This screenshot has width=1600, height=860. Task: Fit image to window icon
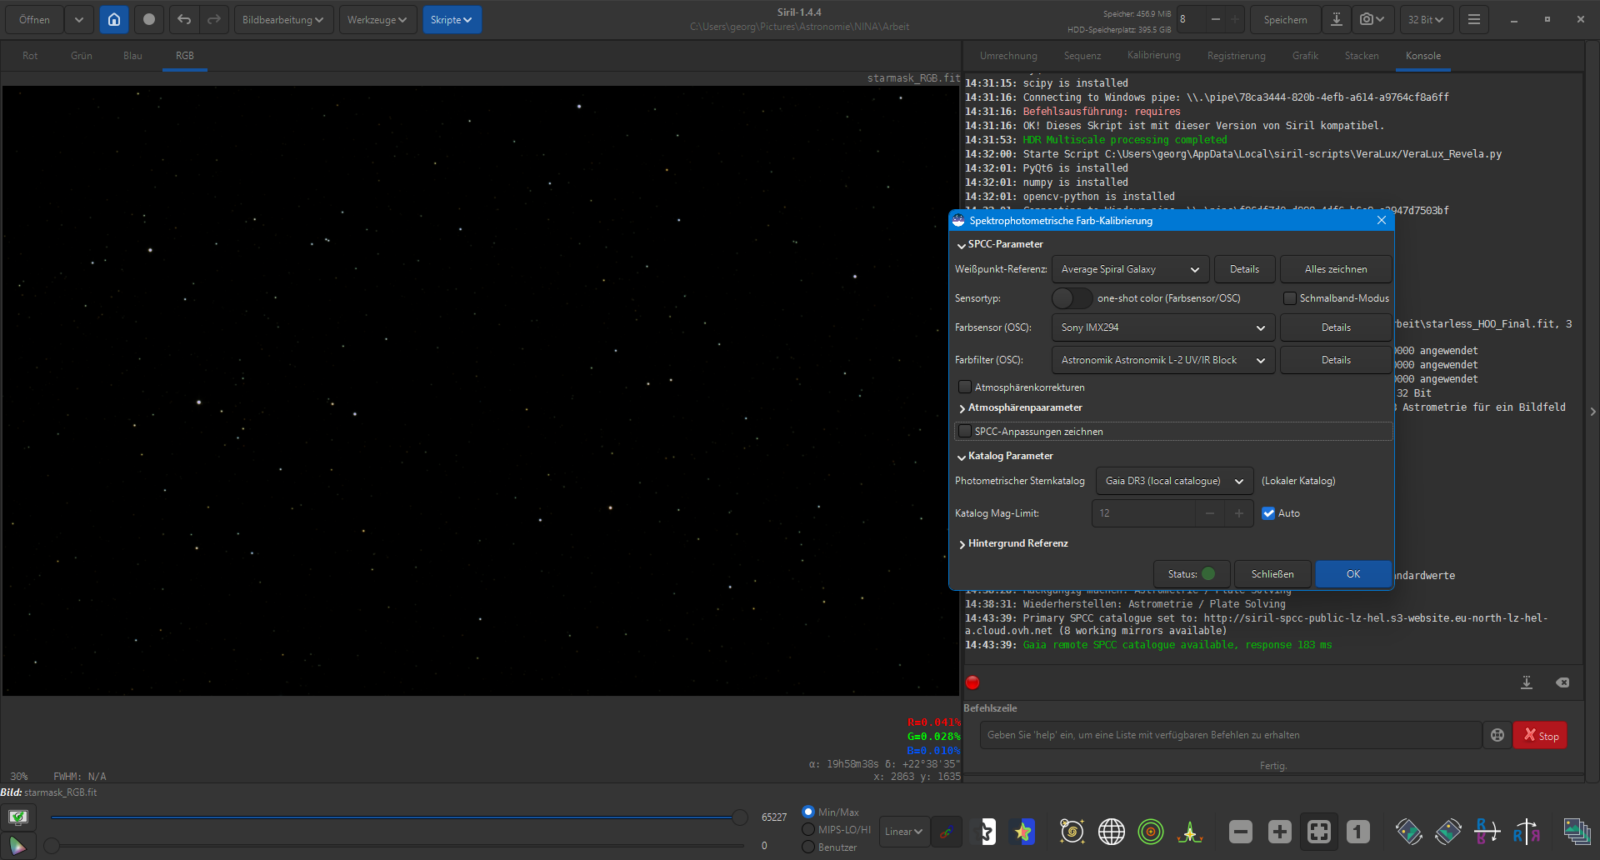tap(1319, 832)
